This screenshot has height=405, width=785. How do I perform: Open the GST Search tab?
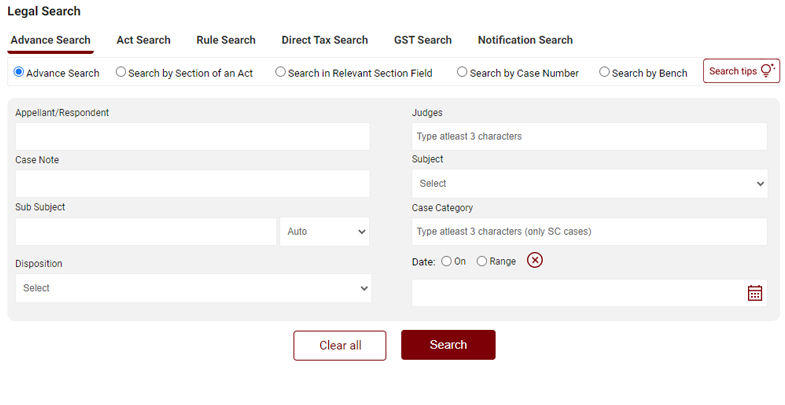[422, 40]
